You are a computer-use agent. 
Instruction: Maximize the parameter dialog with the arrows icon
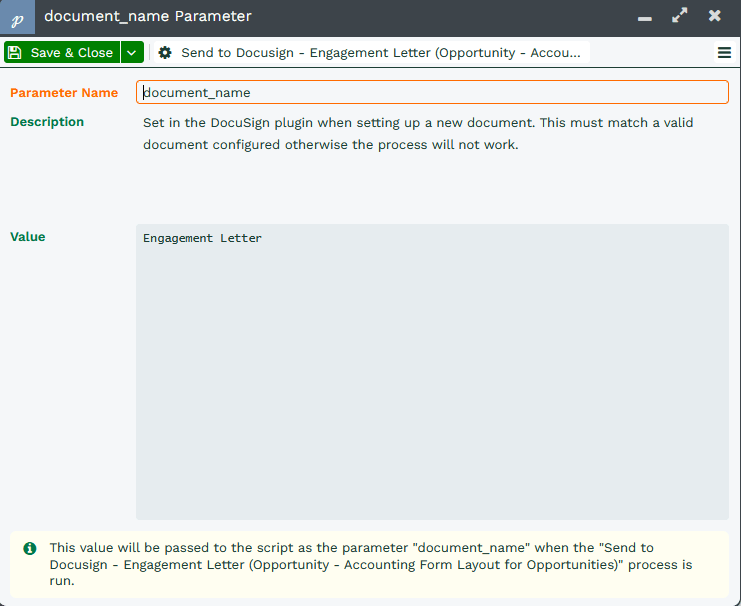click(680, 16)
